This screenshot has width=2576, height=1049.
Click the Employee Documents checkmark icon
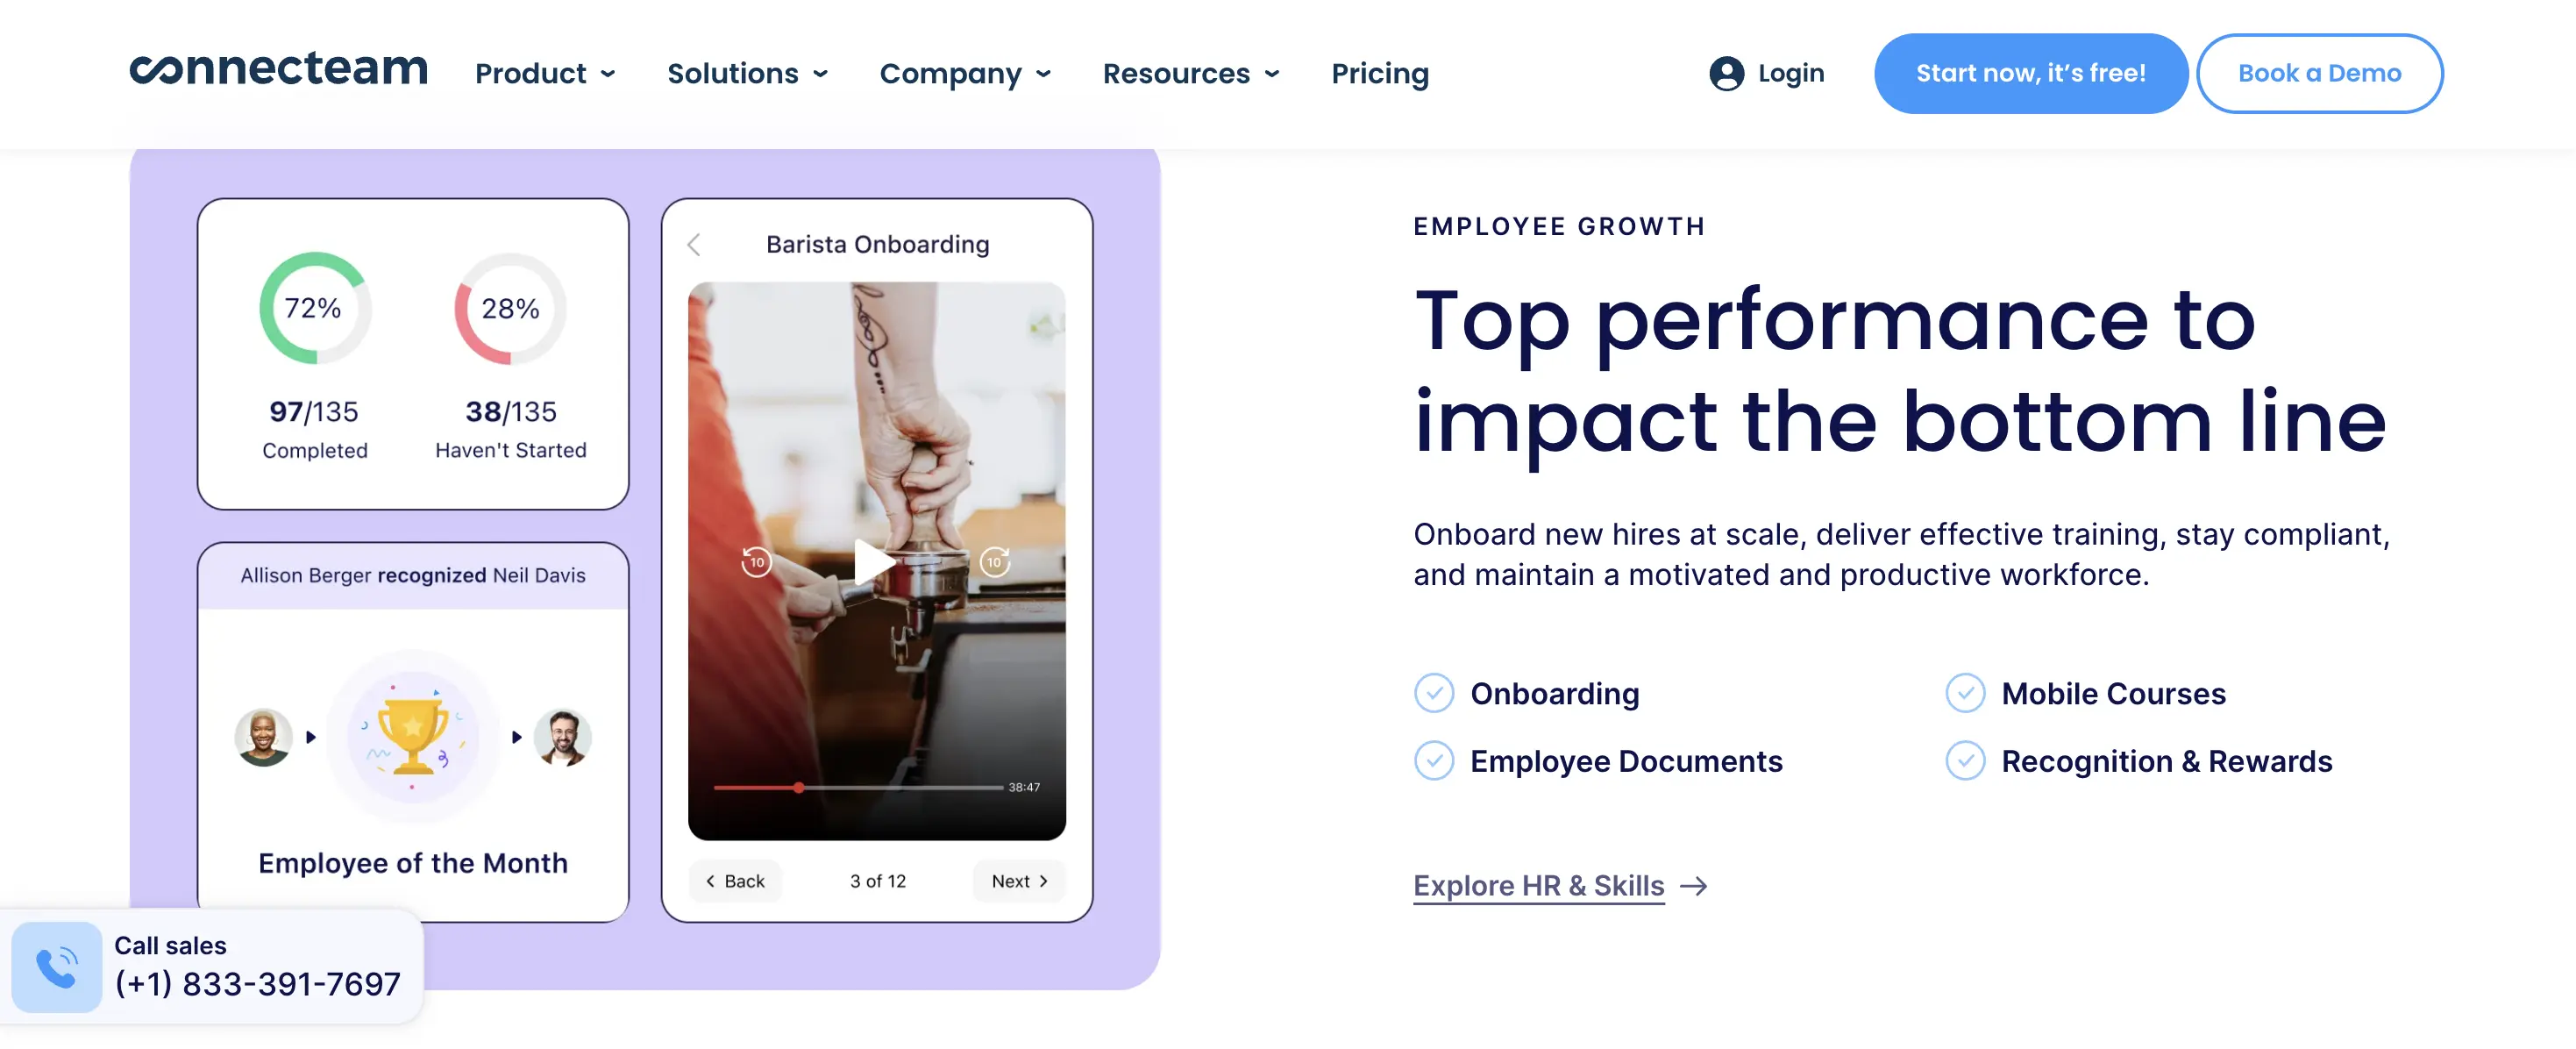click(x=1434, y=760)
